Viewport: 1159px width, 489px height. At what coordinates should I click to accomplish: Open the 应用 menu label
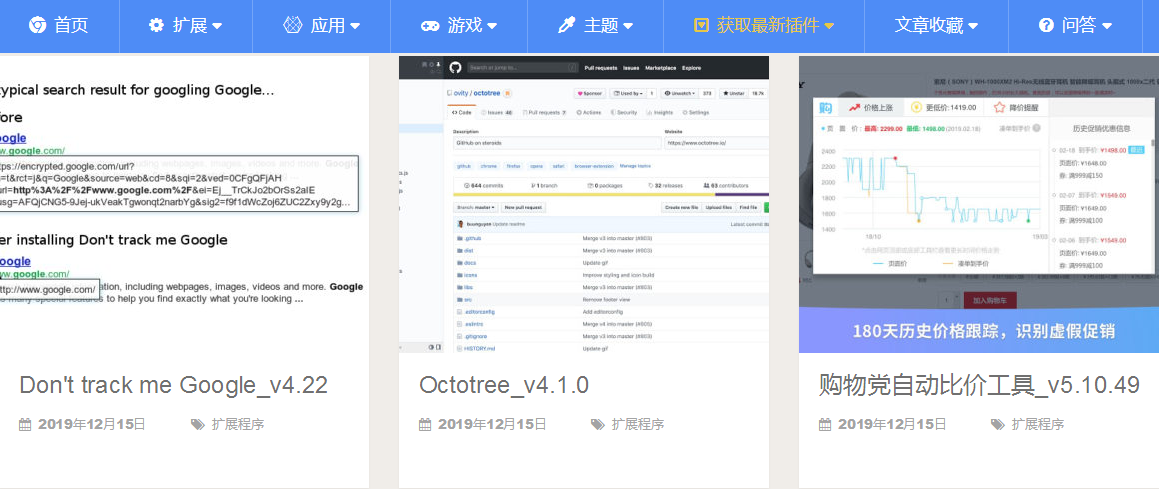pyautogui.click(x=327, y=25)
